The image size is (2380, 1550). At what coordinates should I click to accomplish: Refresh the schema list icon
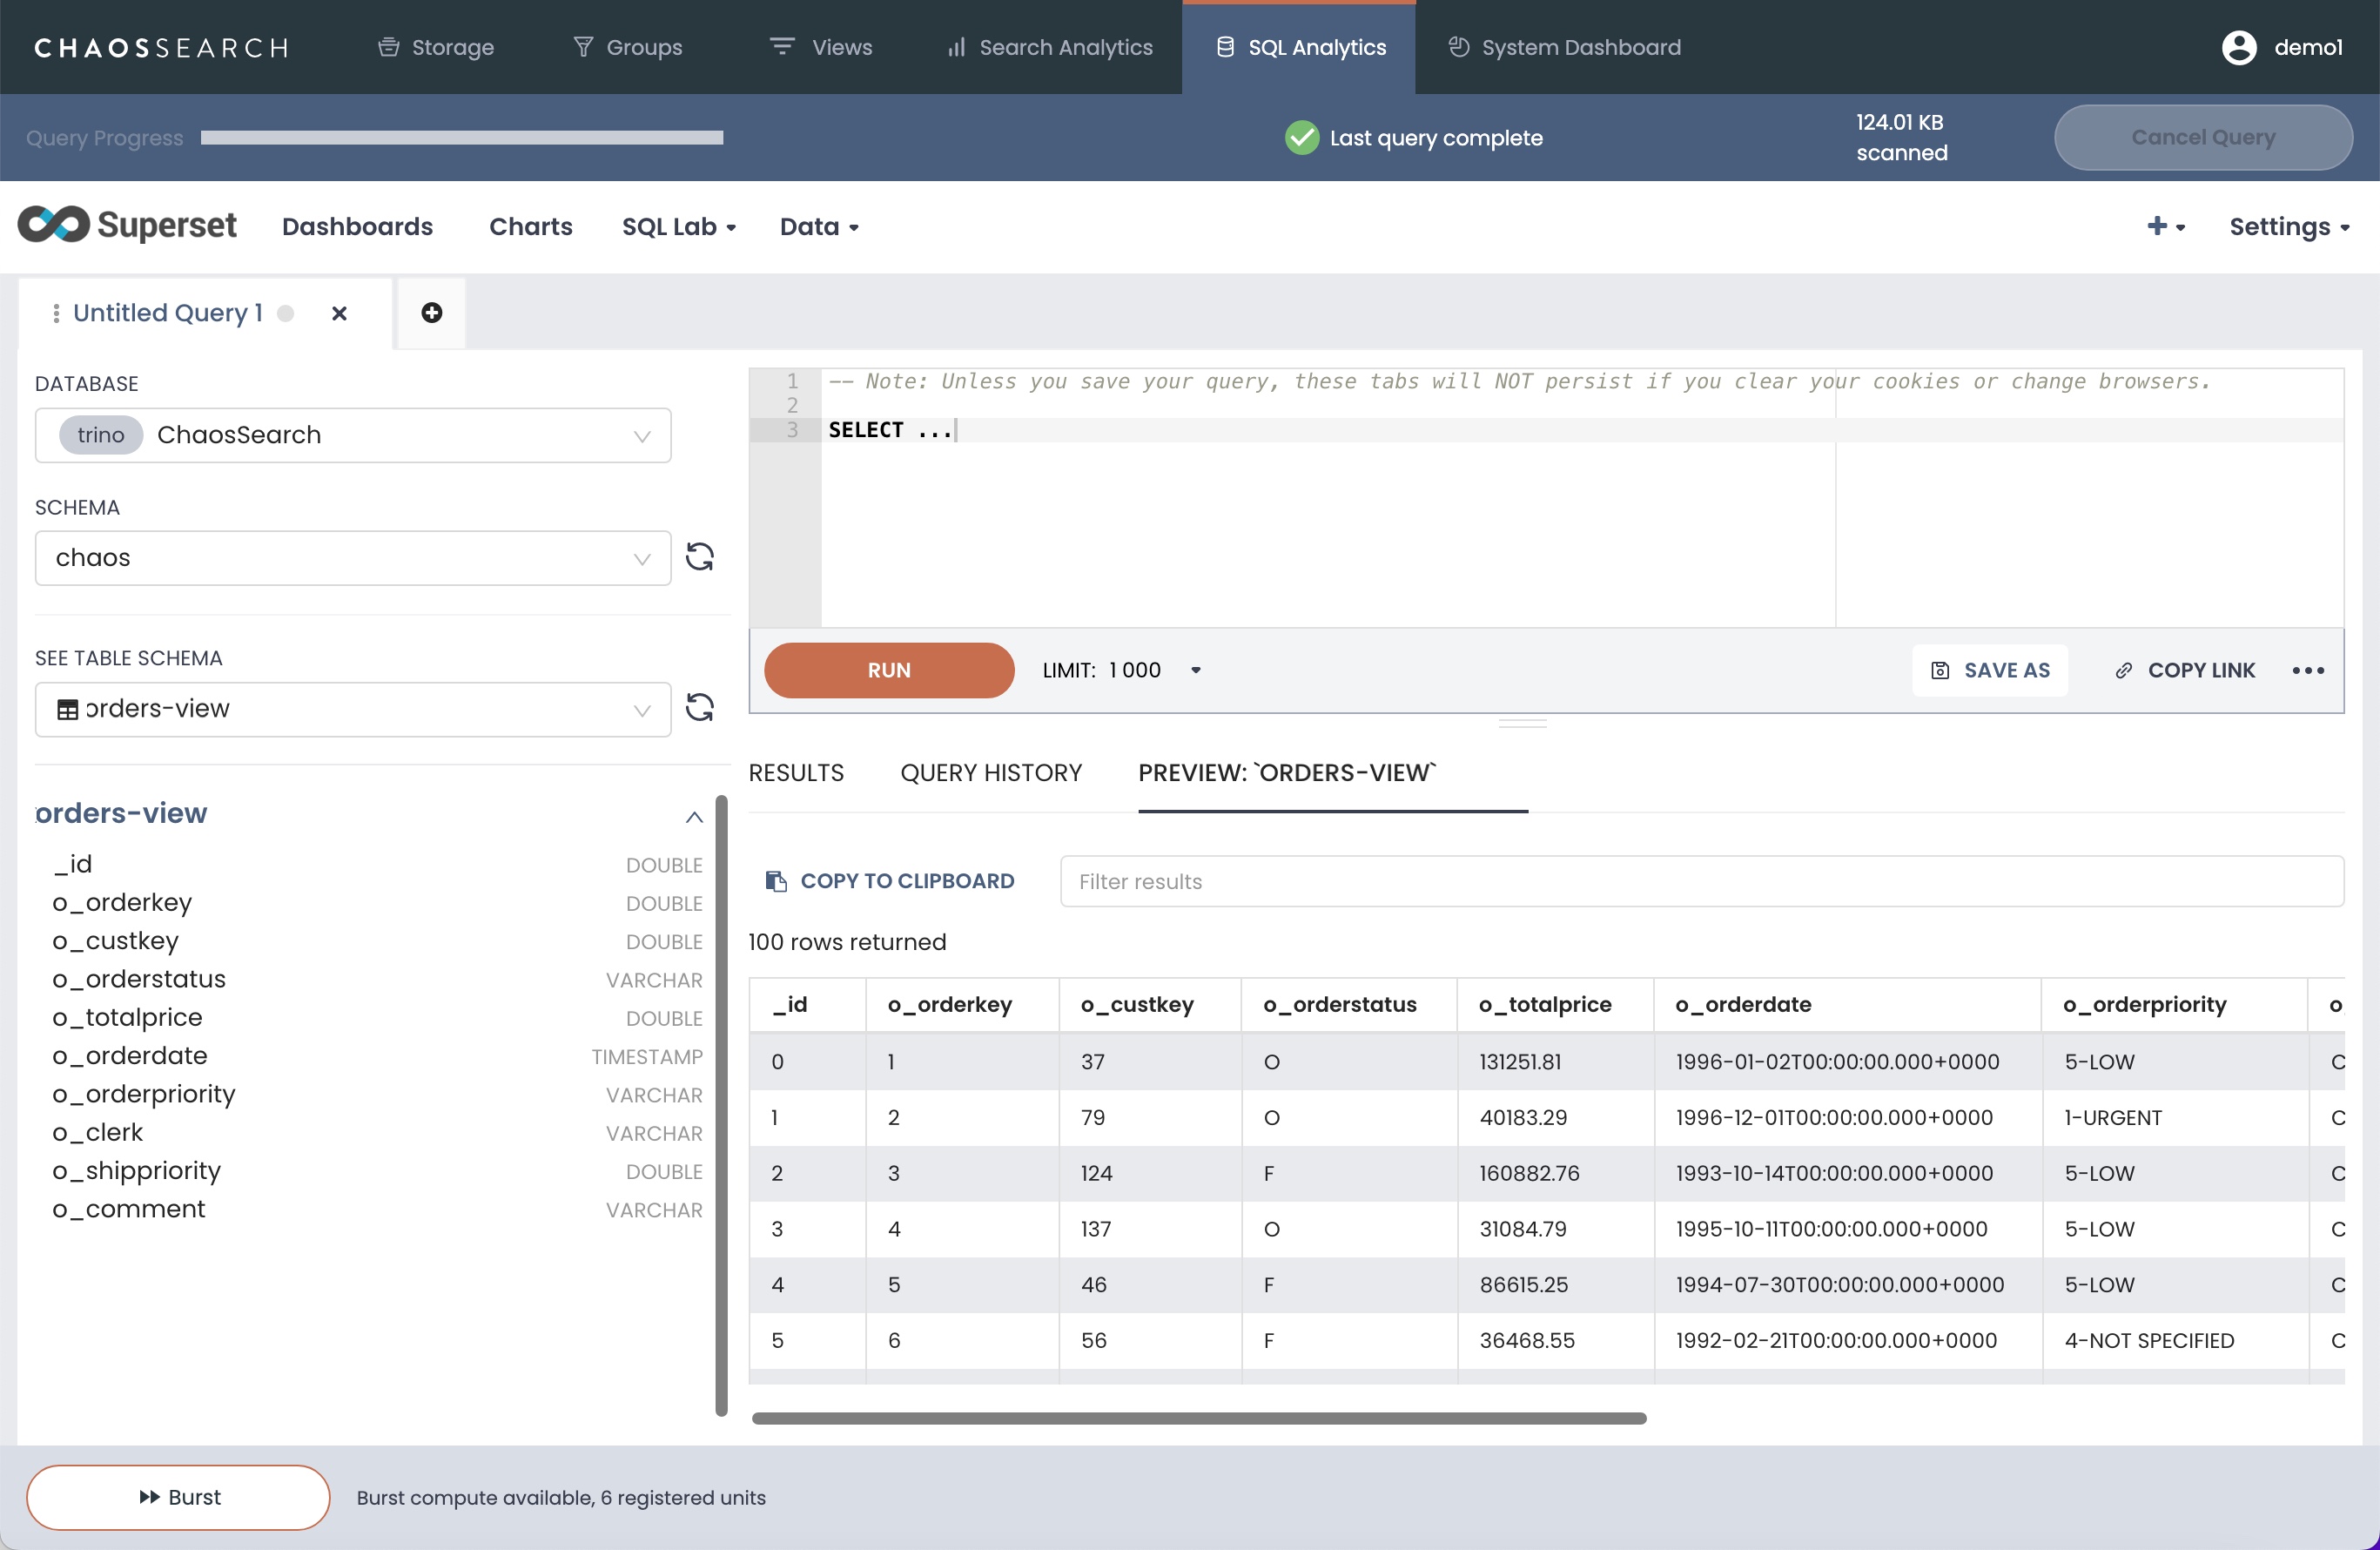pyautogui.click(x=699, y=557)
